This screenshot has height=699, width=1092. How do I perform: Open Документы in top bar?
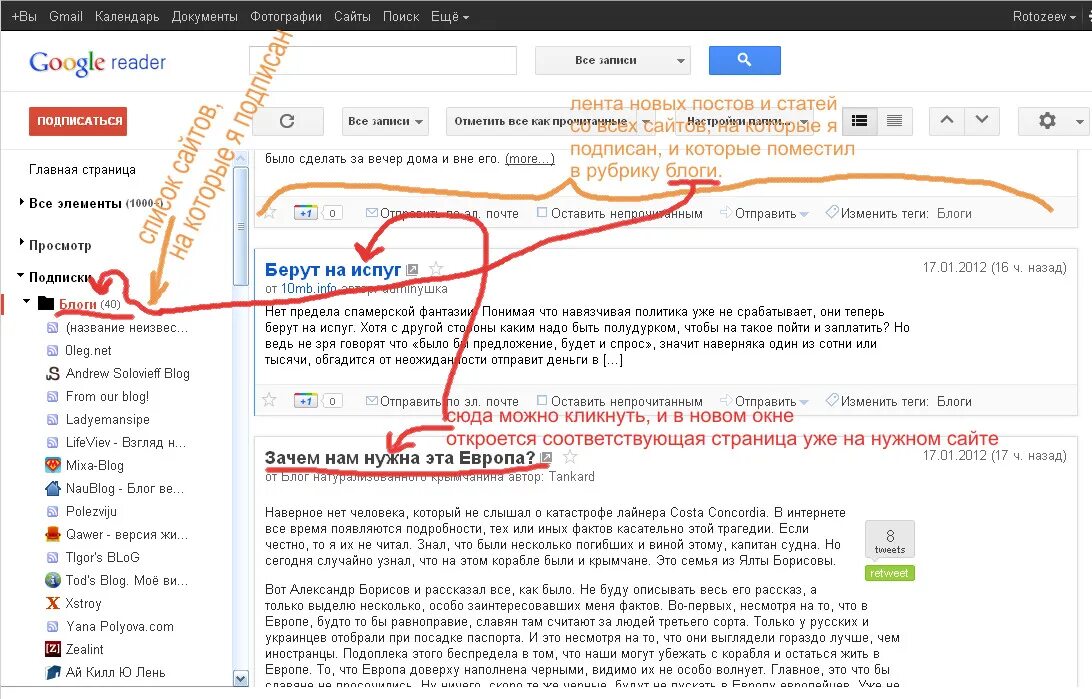(205, 16)
